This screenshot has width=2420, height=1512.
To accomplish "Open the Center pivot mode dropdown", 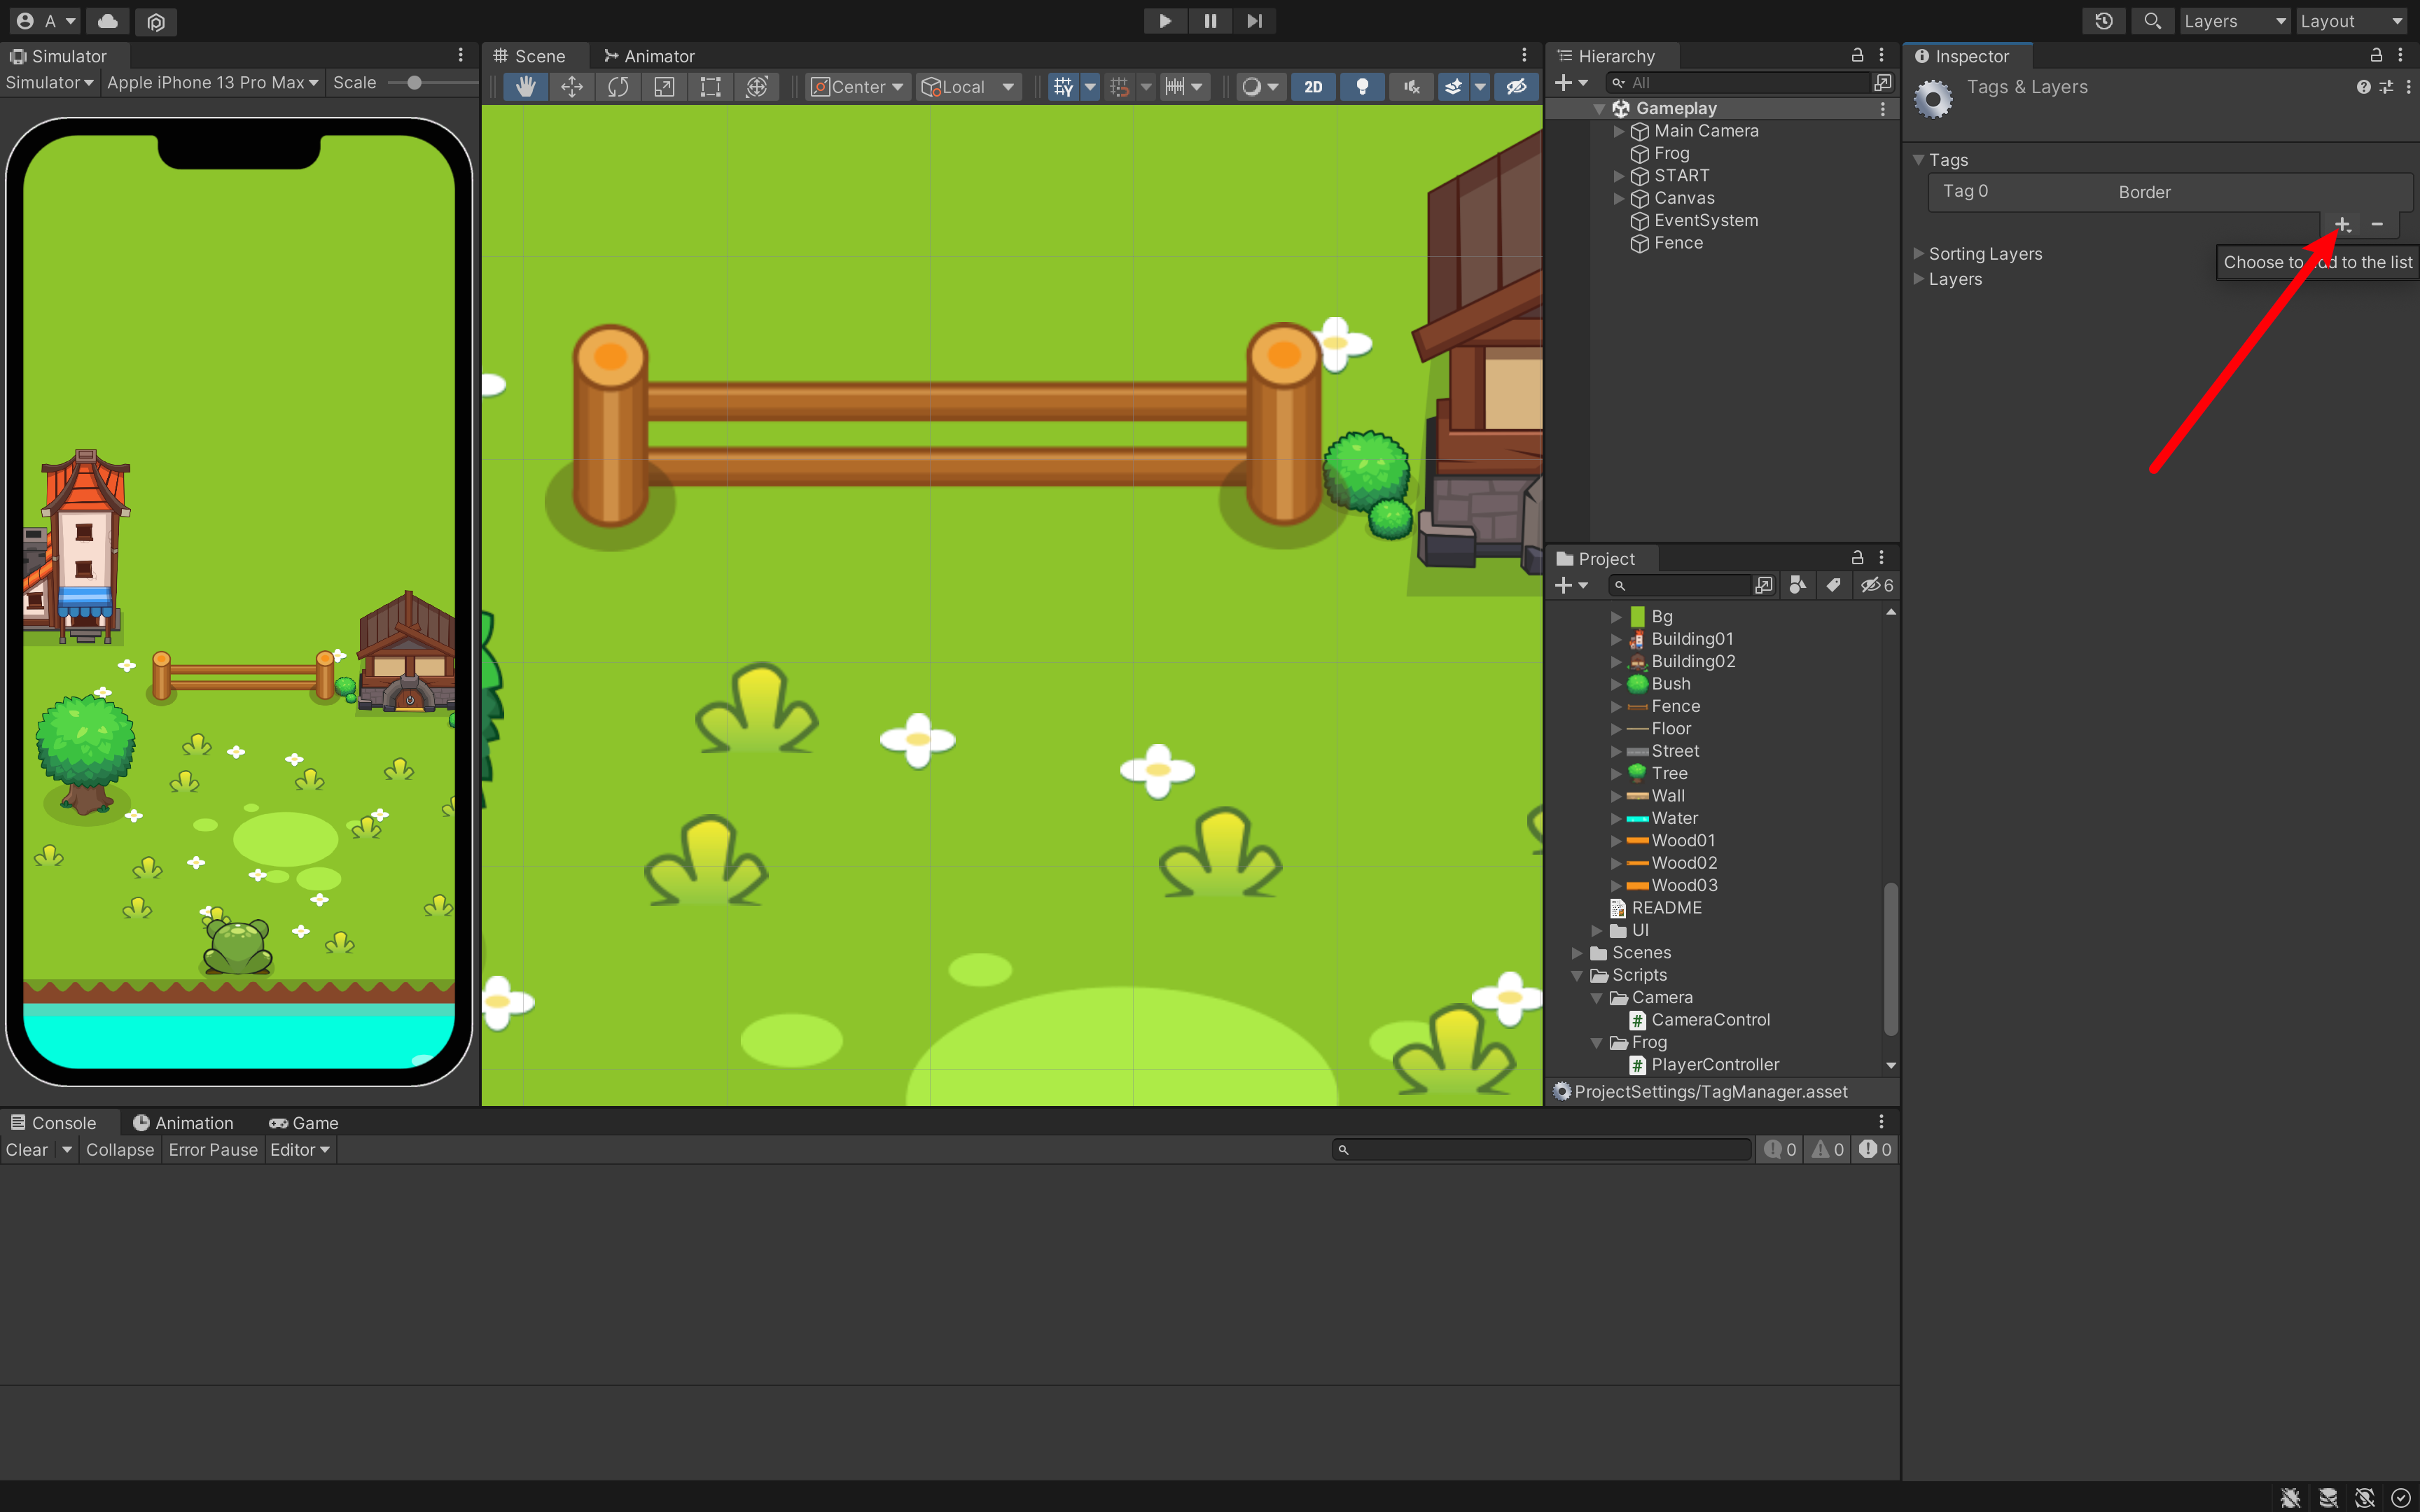I will point(858,87).
